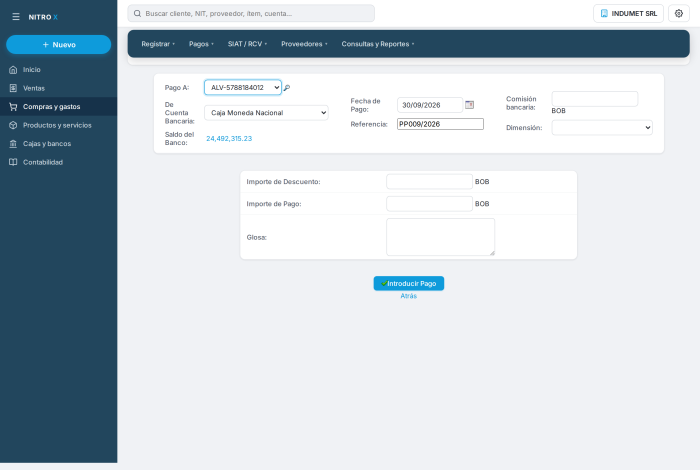This screenshot has height=470, width=700.
Task: Click the Glosa text area
Action: pos(440,237)
